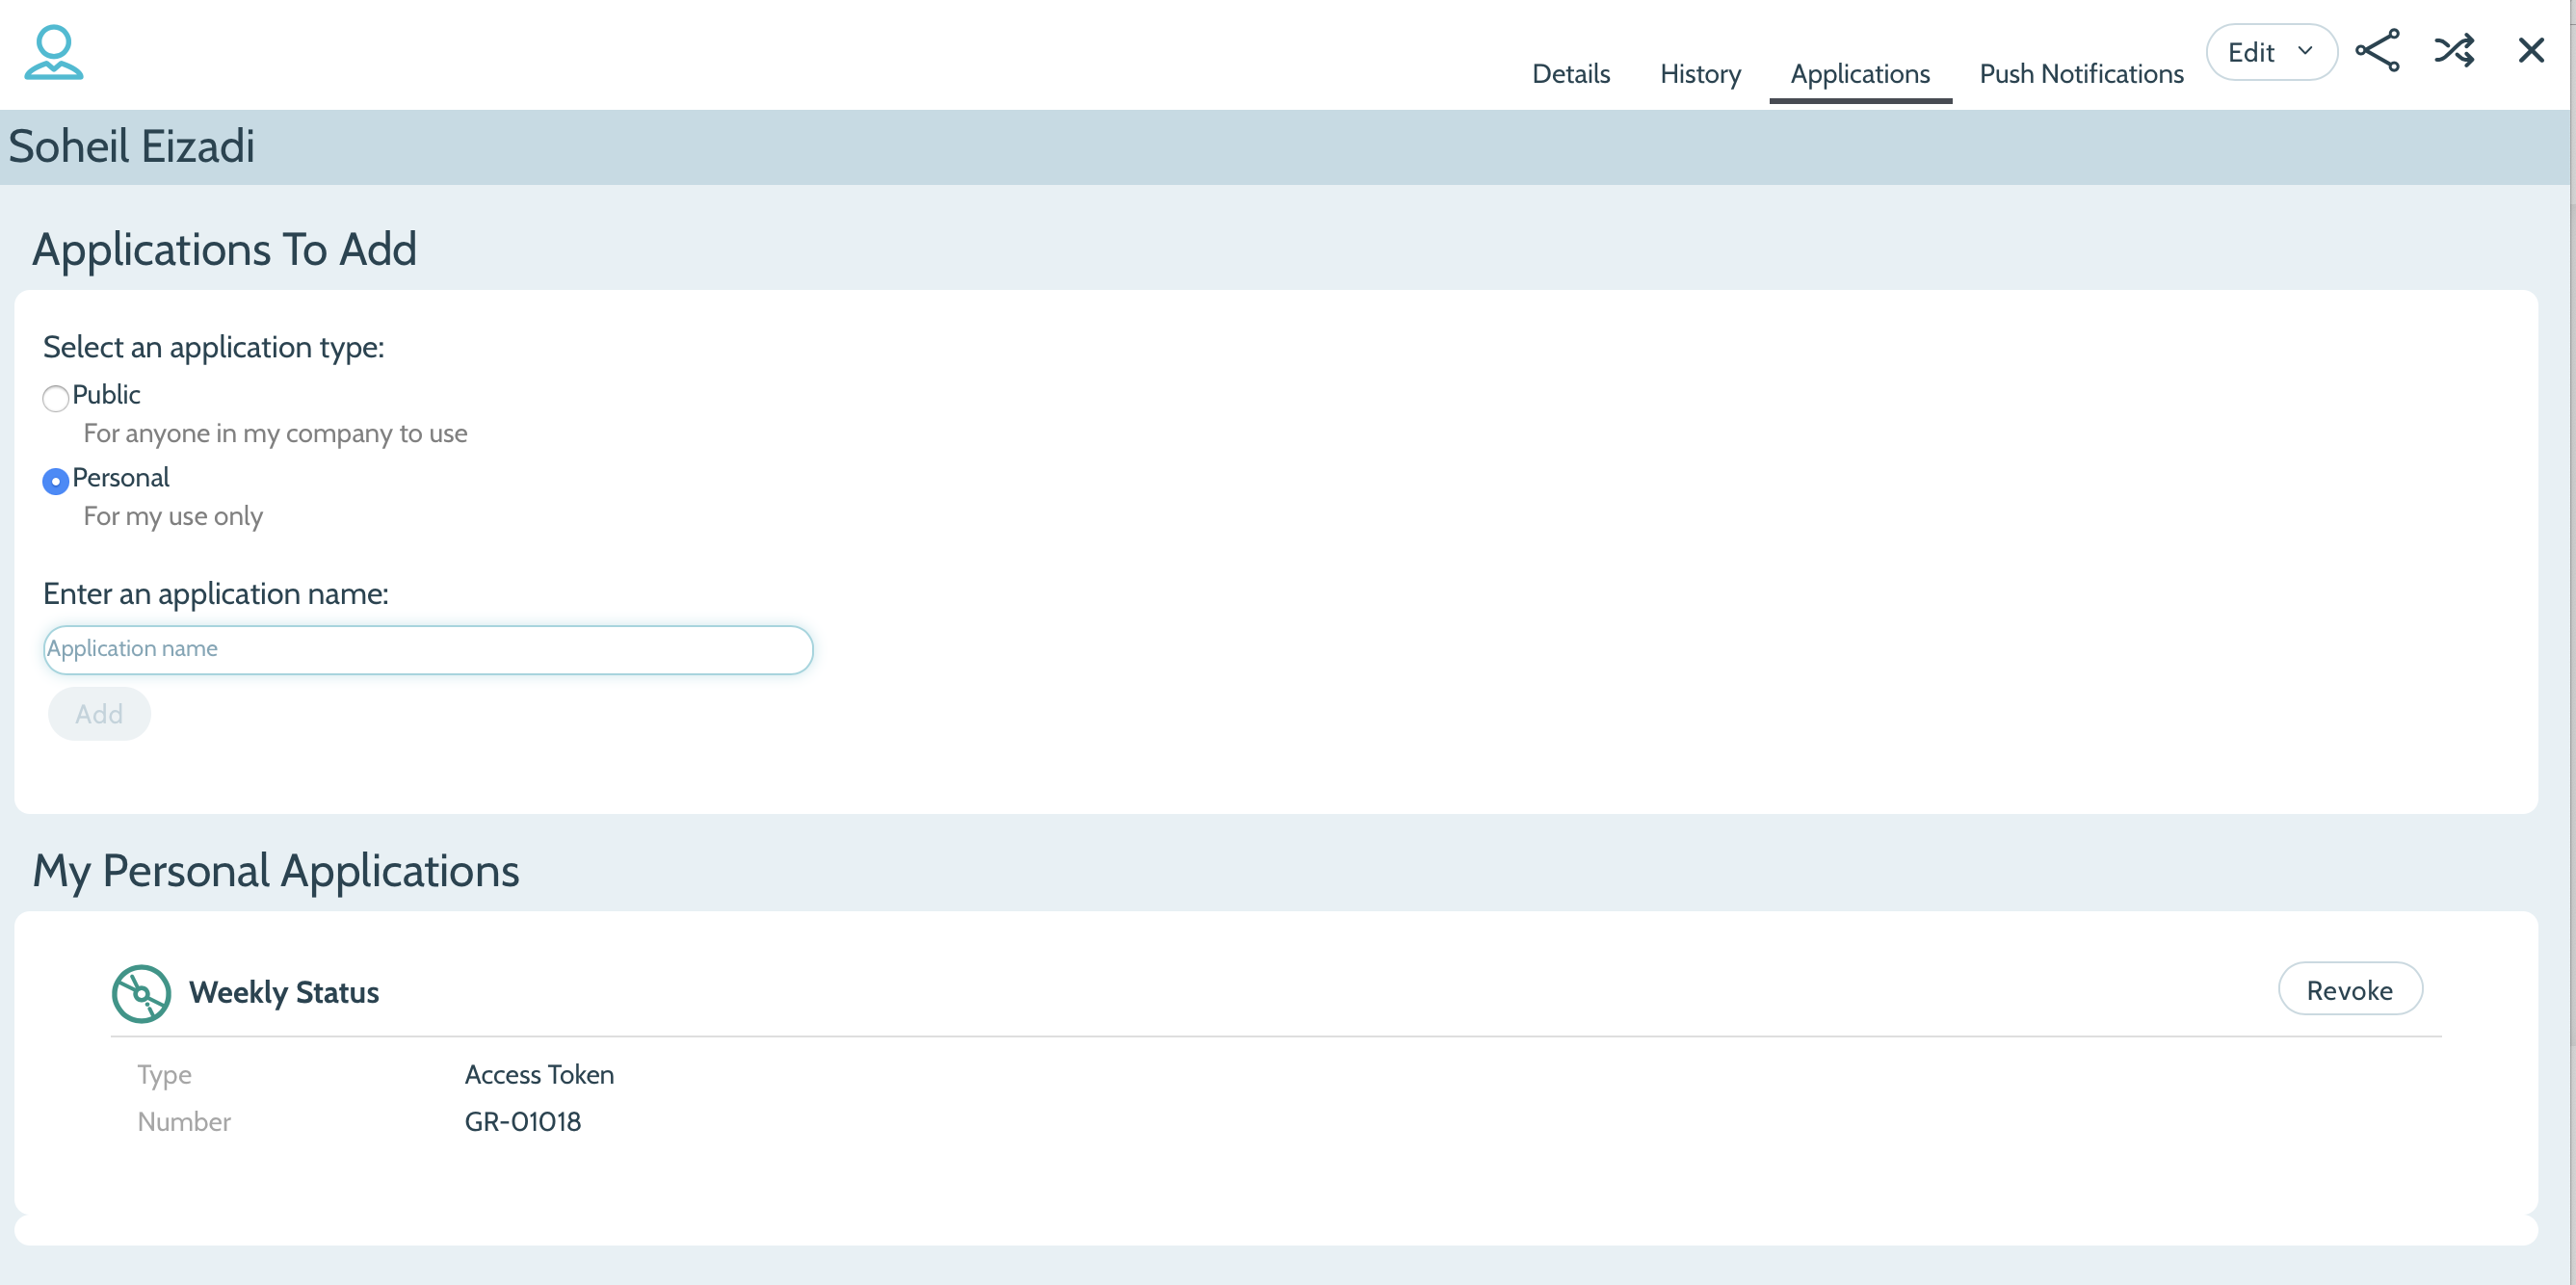Click the shuffle arrows icon
2576x1285 pixels.
tap(2454, 51)
